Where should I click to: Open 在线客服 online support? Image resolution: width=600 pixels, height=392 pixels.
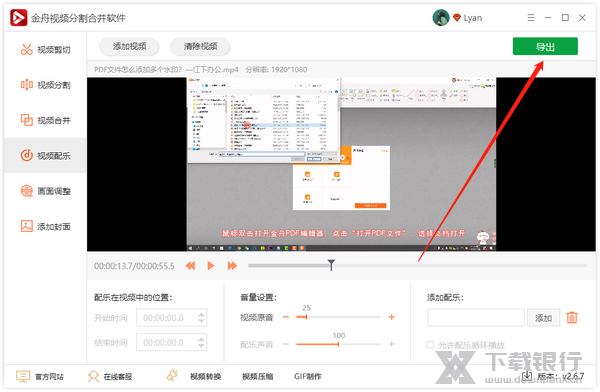click(x=110, y=377)
